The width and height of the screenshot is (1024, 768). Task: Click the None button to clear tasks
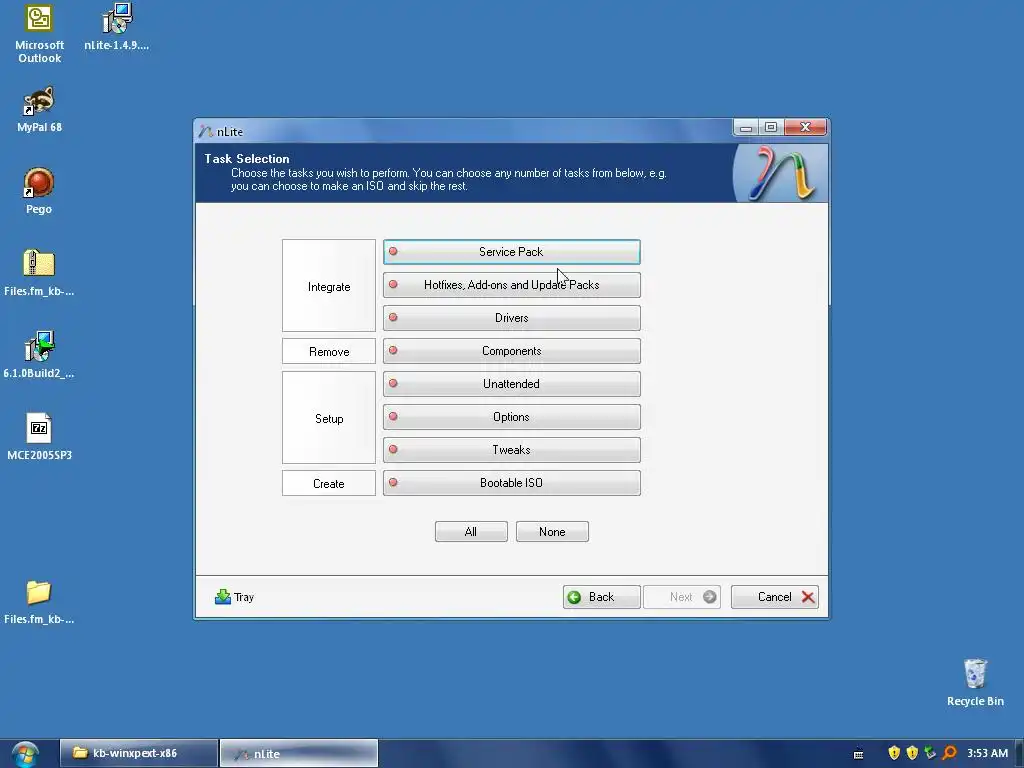tap(552, 532)
